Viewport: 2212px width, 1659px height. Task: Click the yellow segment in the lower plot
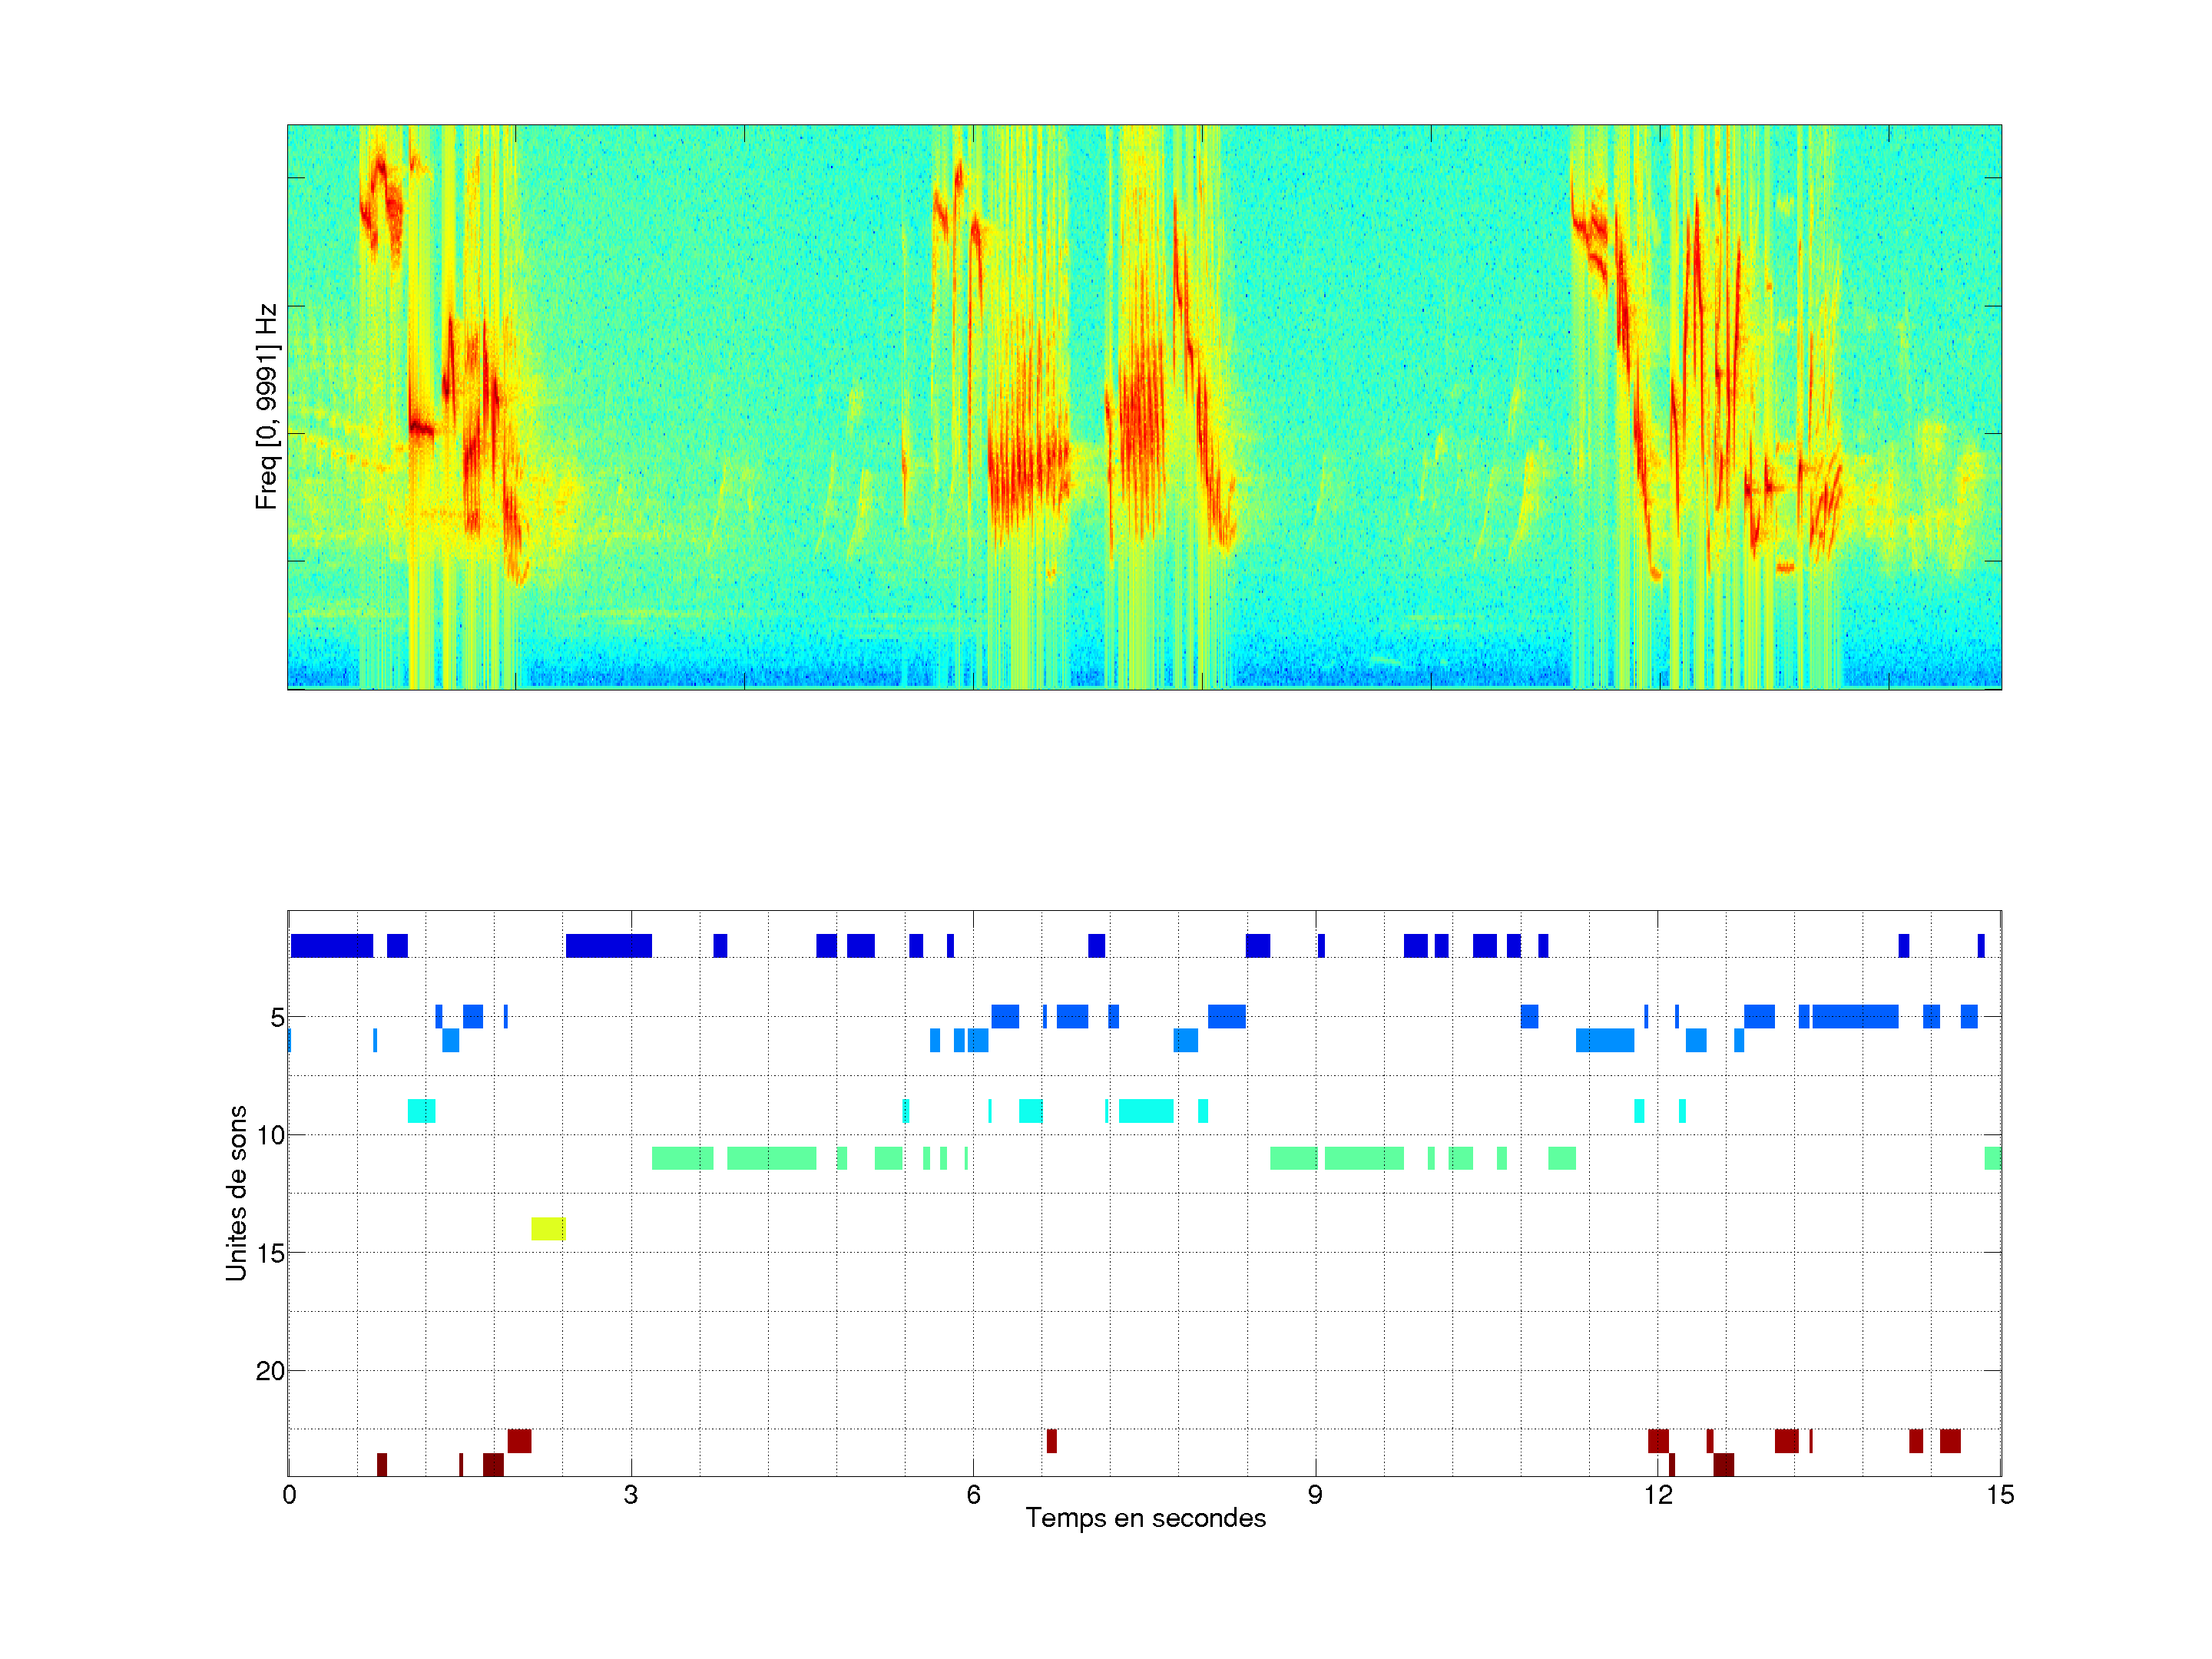click(548, 1228)
